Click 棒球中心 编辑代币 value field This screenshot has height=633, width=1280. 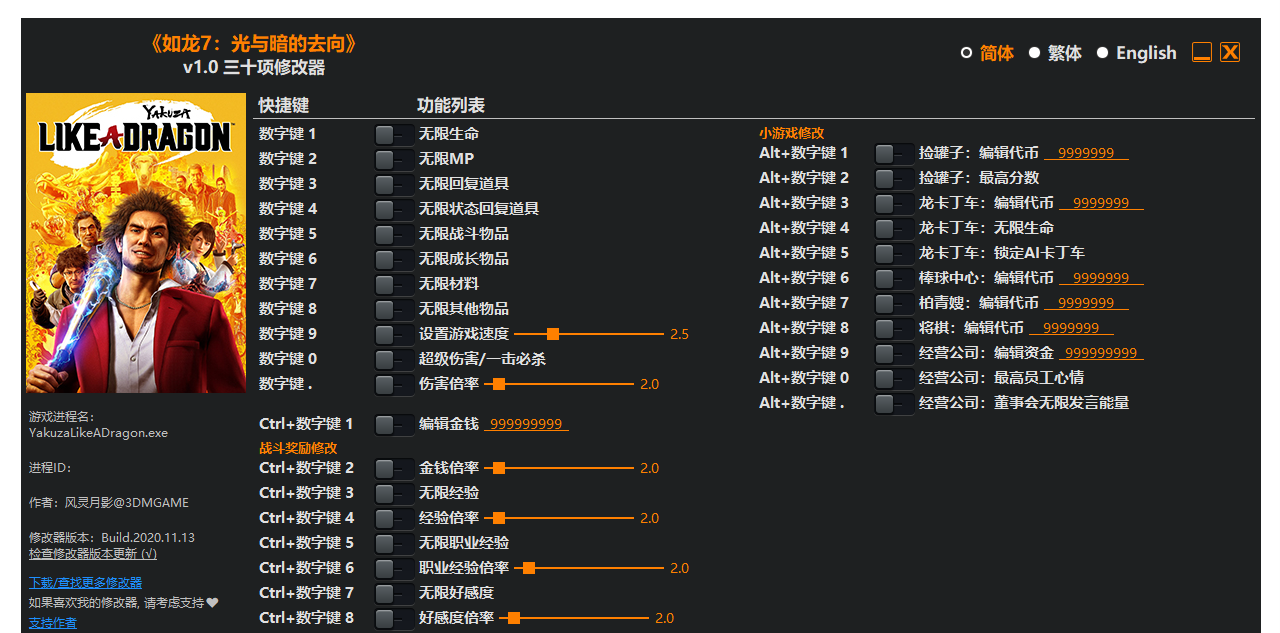pos(1102,278)
